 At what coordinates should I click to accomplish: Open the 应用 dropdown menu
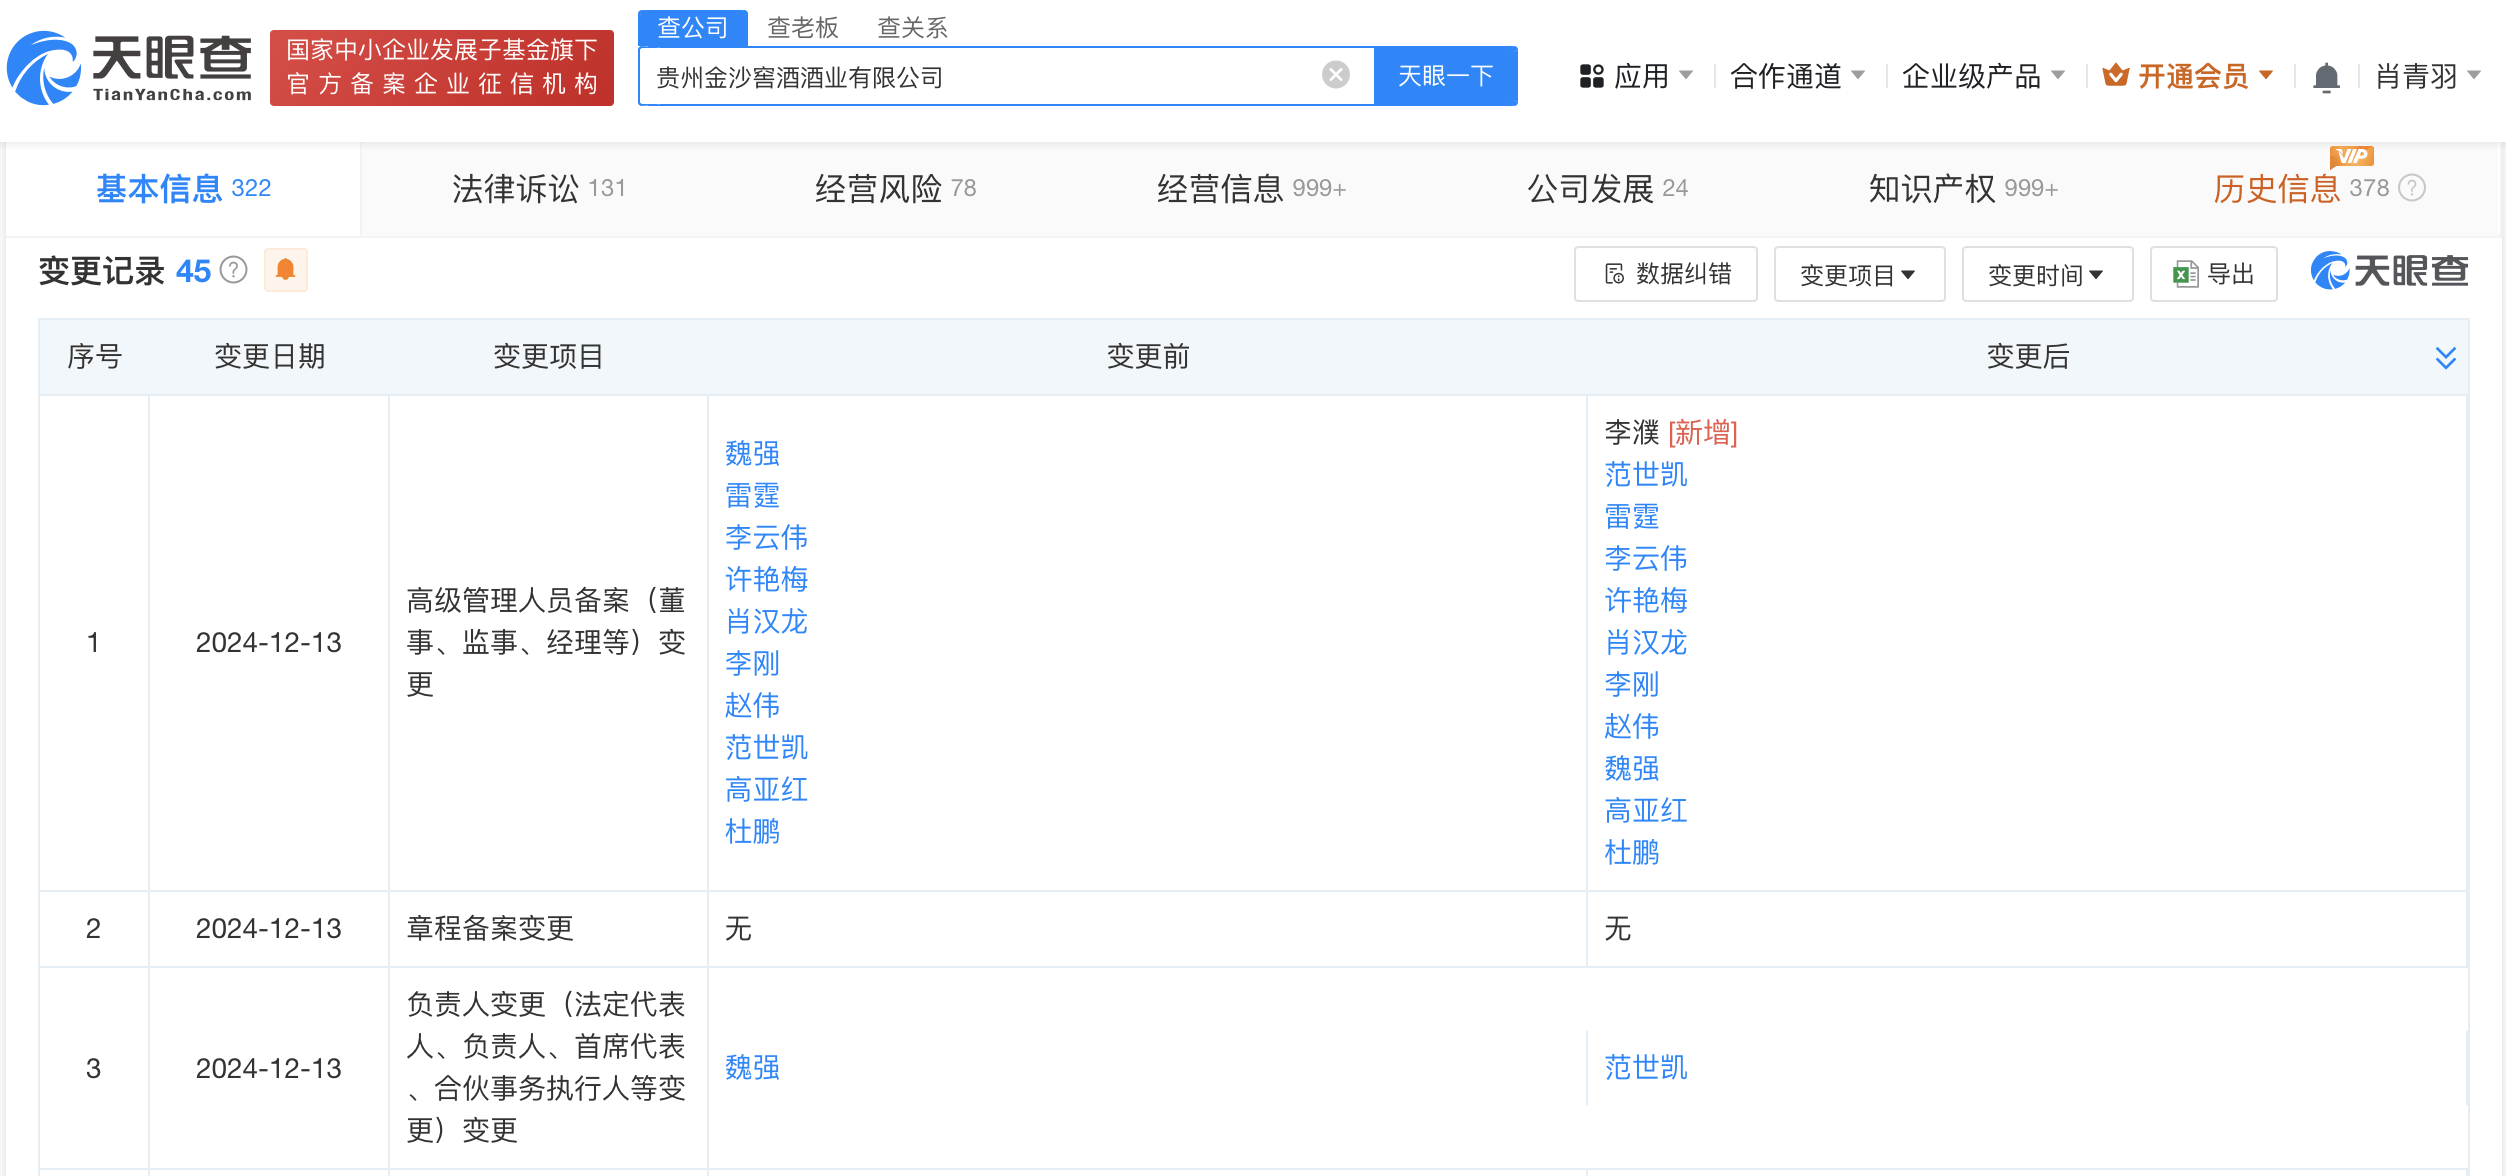1635,76
